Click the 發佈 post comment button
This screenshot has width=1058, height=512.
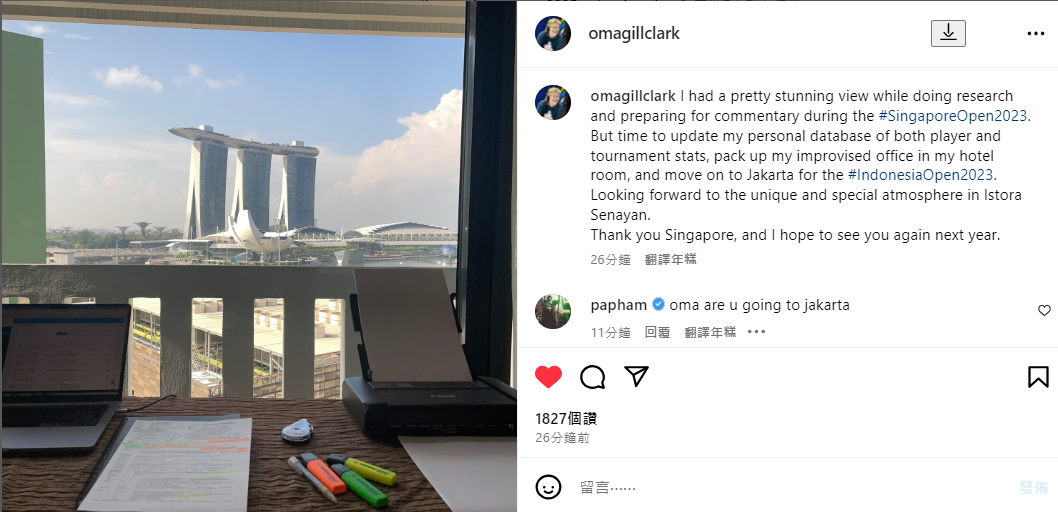pos(1033,487)
